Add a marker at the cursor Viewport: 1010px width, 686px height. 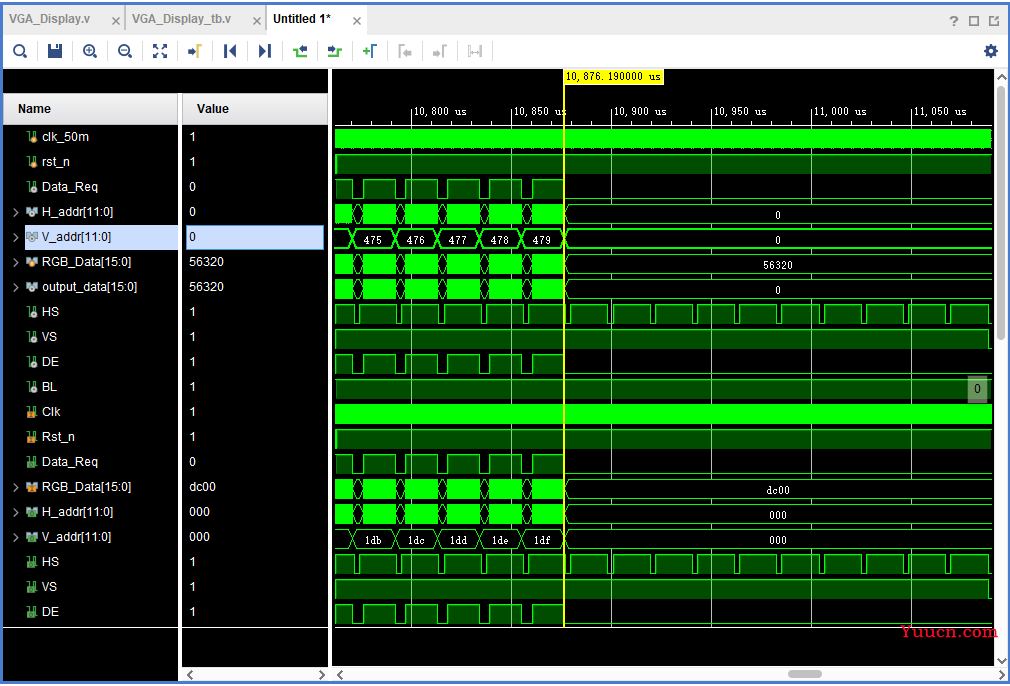coord(370,51)
